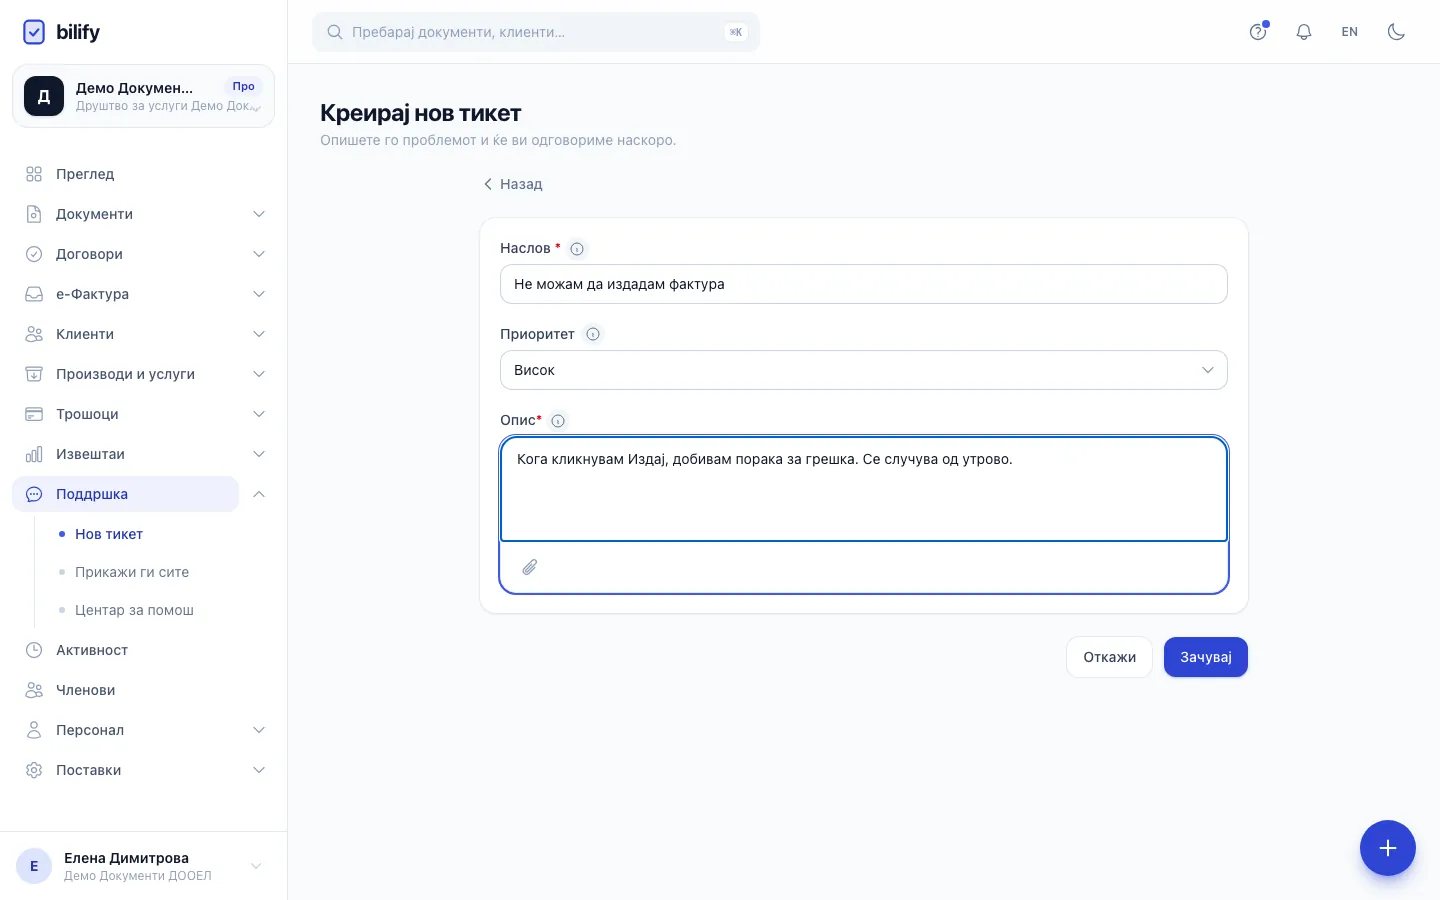Click the Извештаи bar chart icon
The height and width of the screenshot is (900, 1440).
point(34,454)
